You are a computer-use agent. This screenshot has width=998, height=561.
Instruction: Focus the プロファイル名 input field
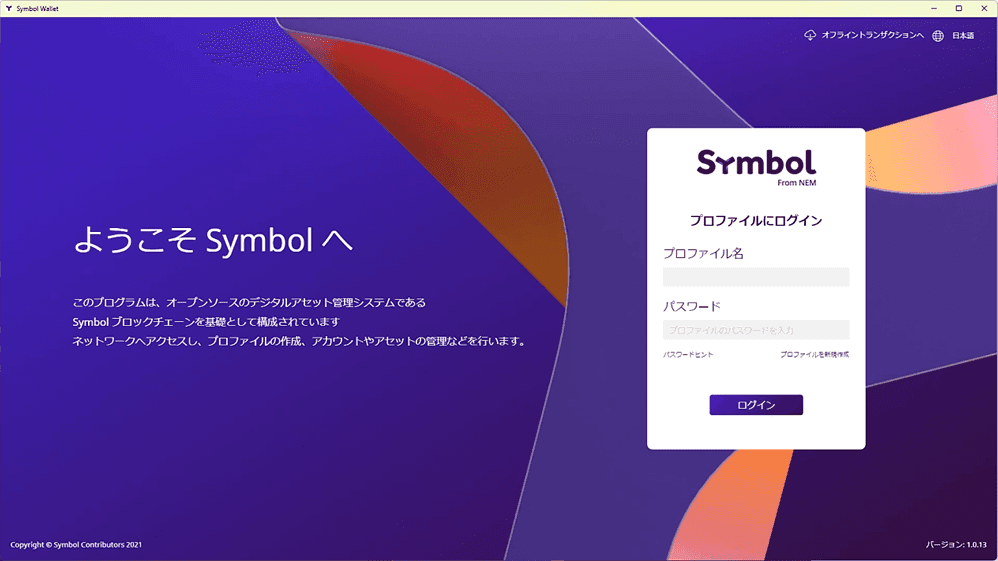[x=756, y=277]
